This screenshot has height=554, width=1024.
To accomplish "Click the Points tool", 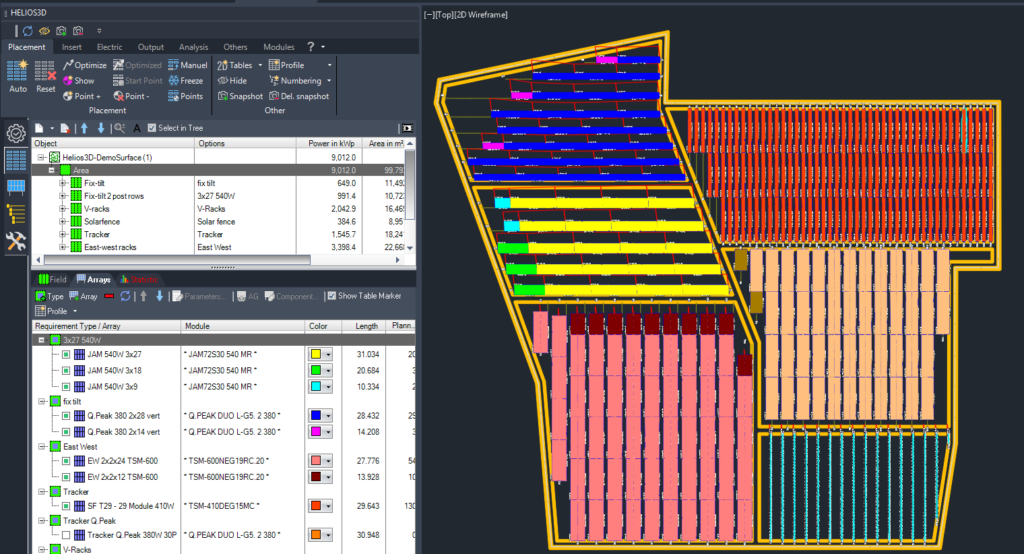I will [185, 96].
